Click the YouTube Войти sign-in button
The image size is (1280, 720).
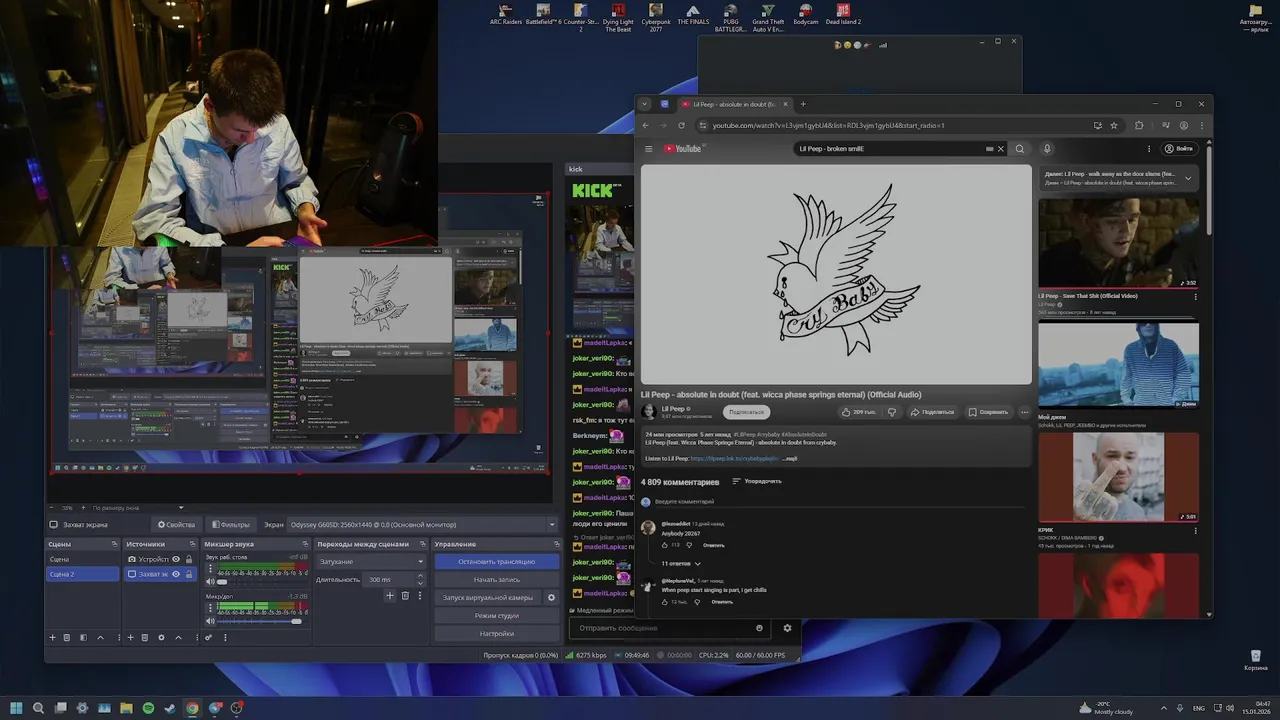point(1178,149)
